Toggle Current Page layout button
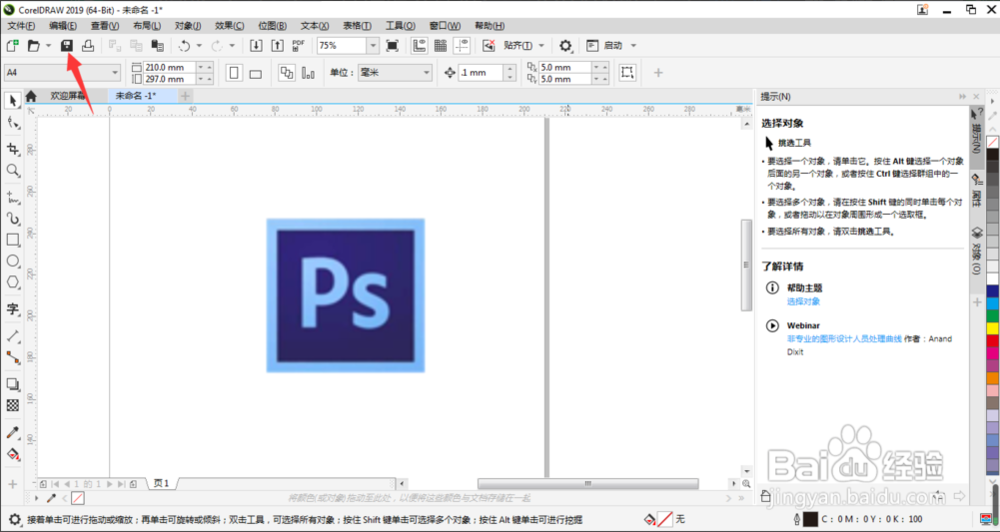 308,73
